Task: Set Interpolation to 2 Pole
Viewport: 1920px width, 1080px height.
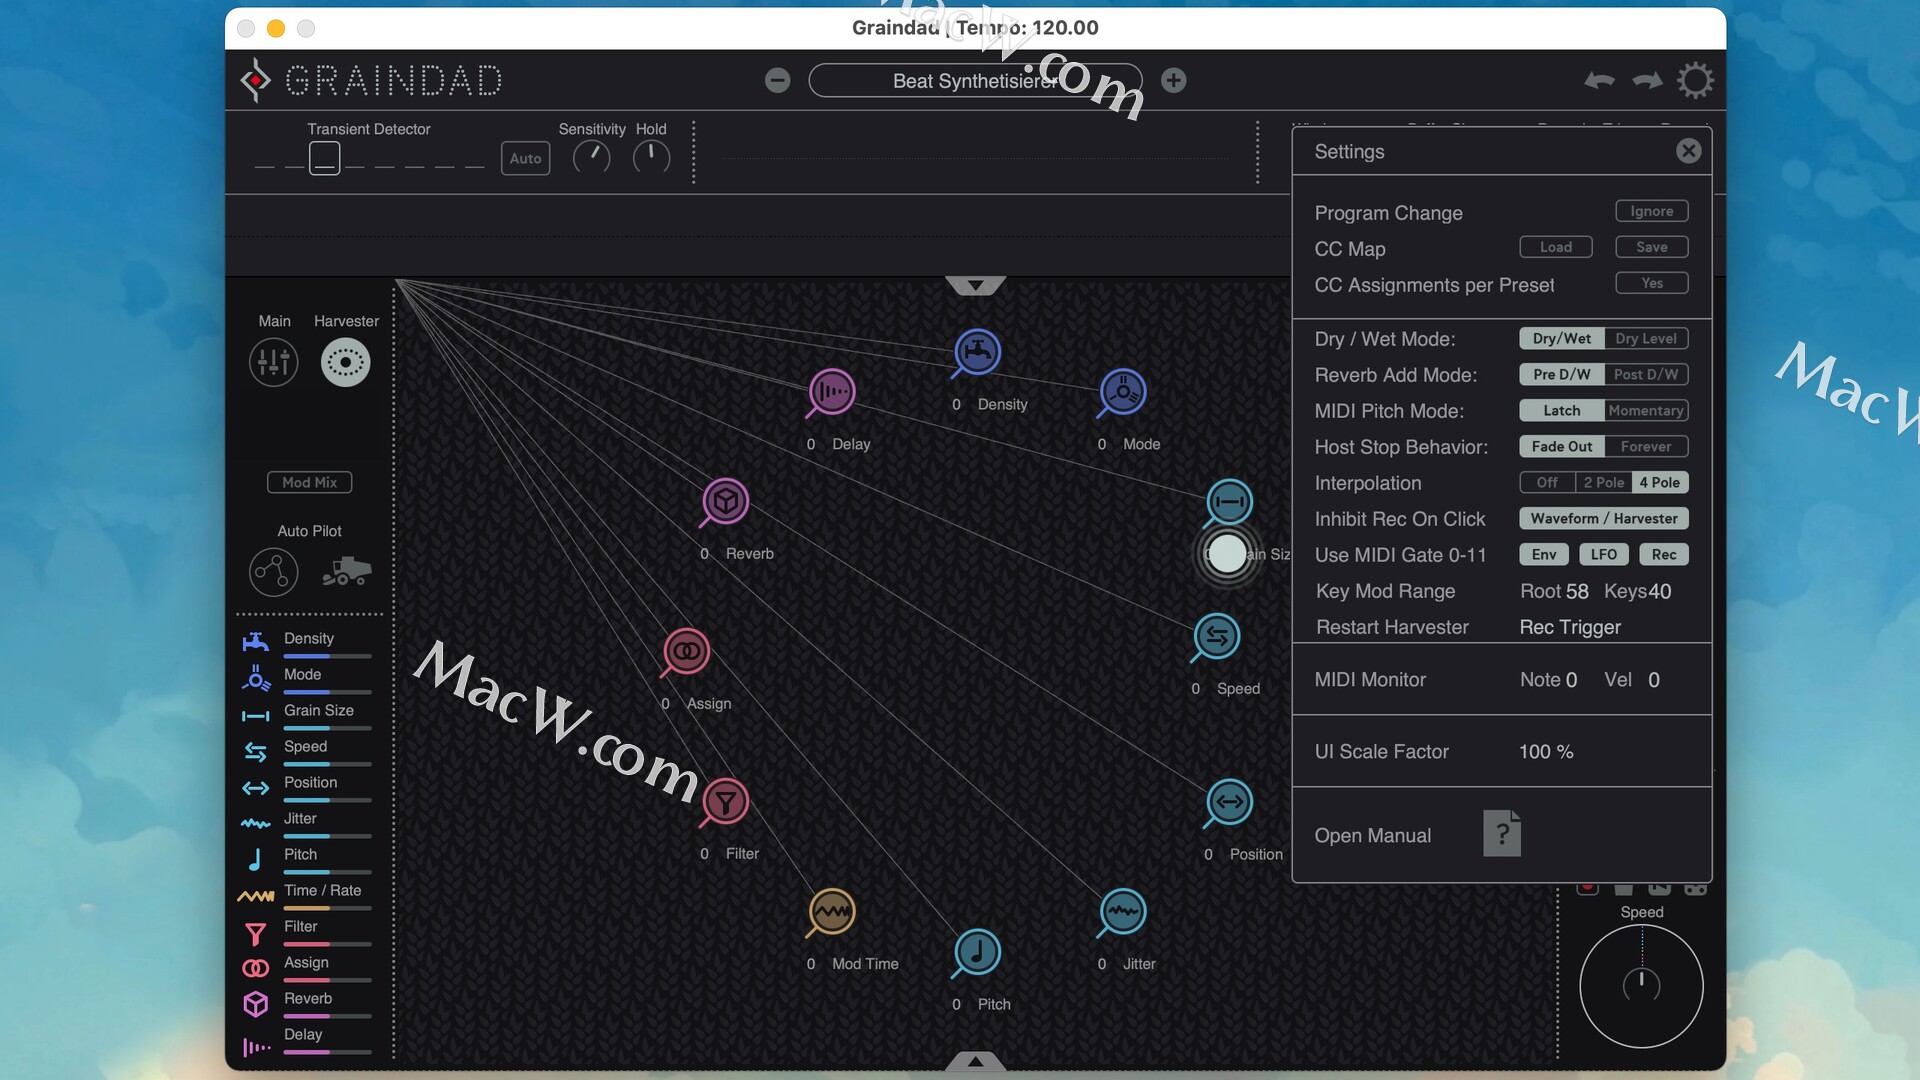Action: 1604,483
